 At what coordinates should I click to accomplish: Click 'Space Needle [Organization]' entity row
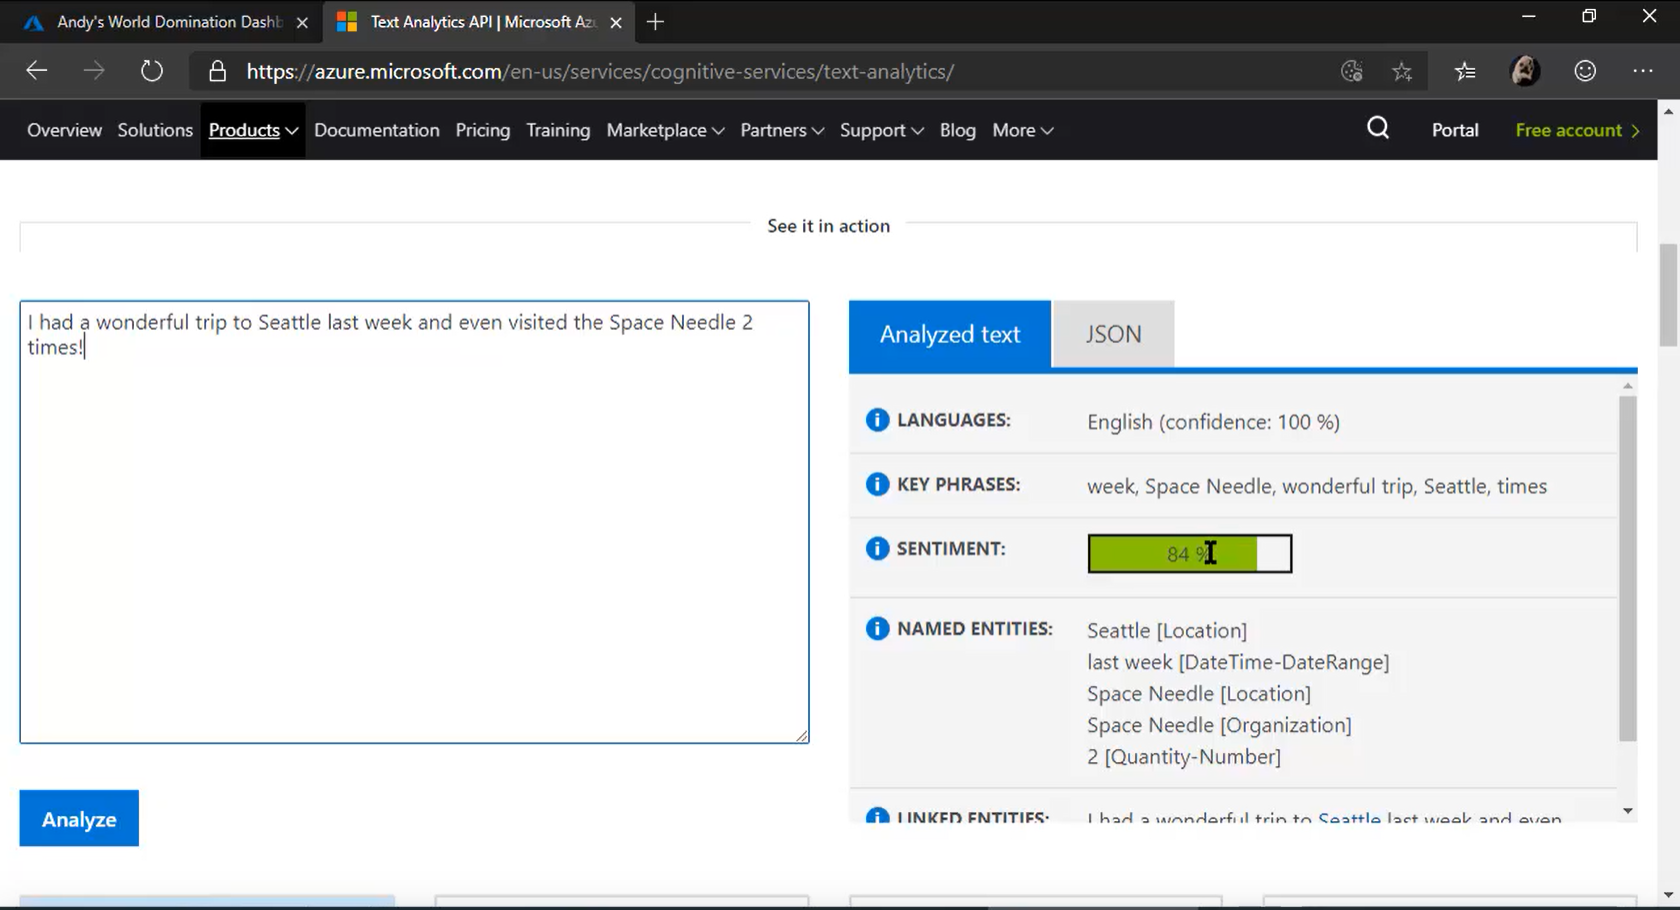[1219, 725]
